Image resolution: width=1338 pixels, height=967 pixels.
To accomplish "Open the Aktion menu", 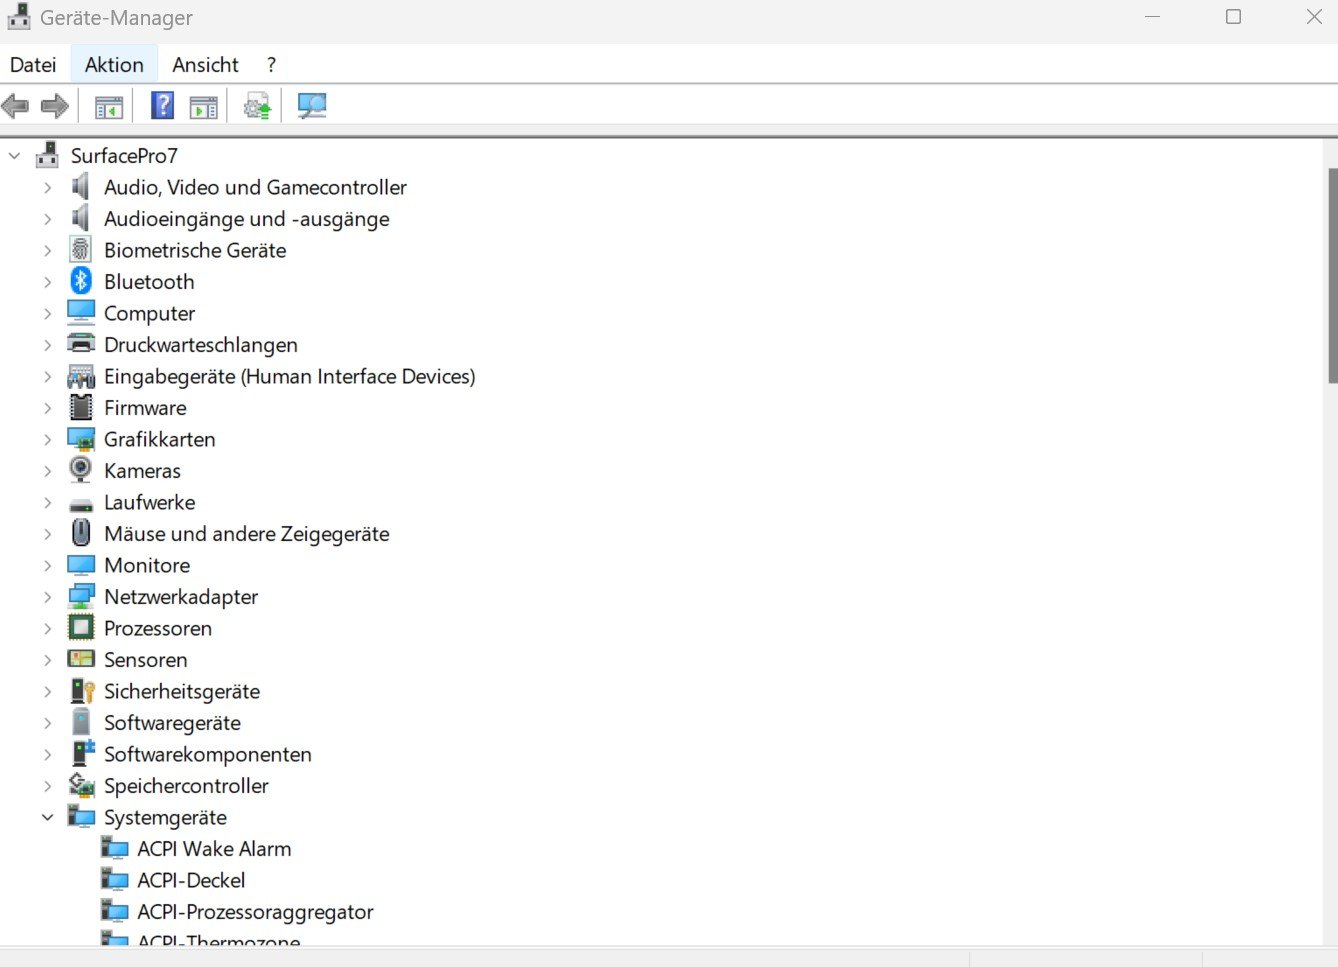I will [x=114, y=64].
